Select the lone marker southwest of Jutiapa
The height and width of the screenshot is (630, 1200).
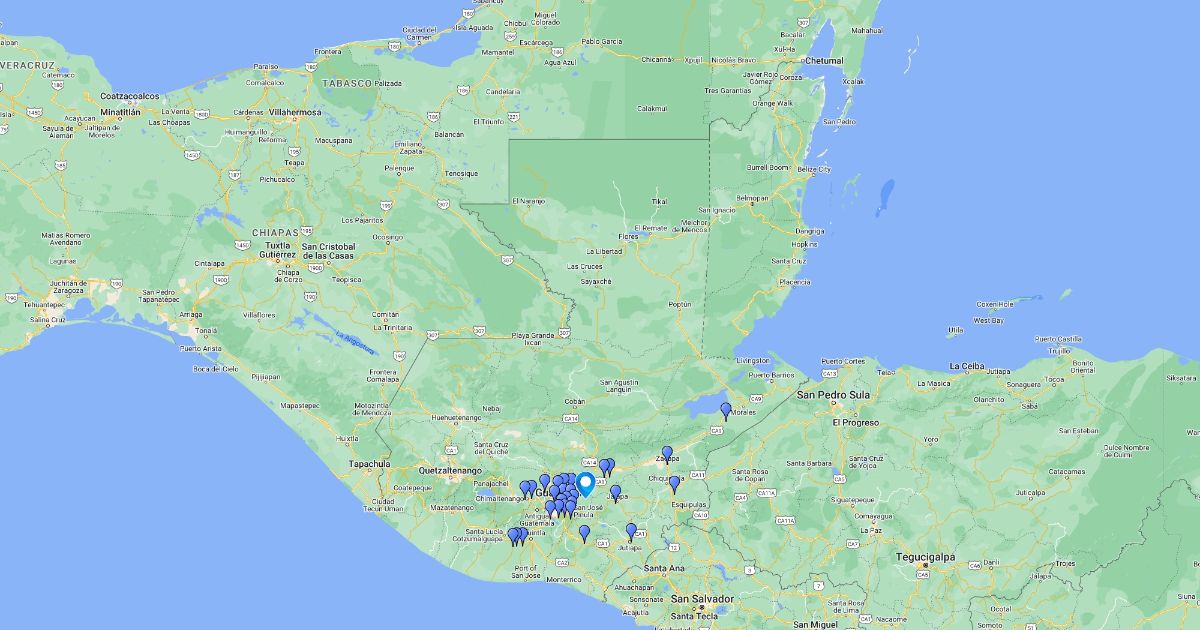584,533
